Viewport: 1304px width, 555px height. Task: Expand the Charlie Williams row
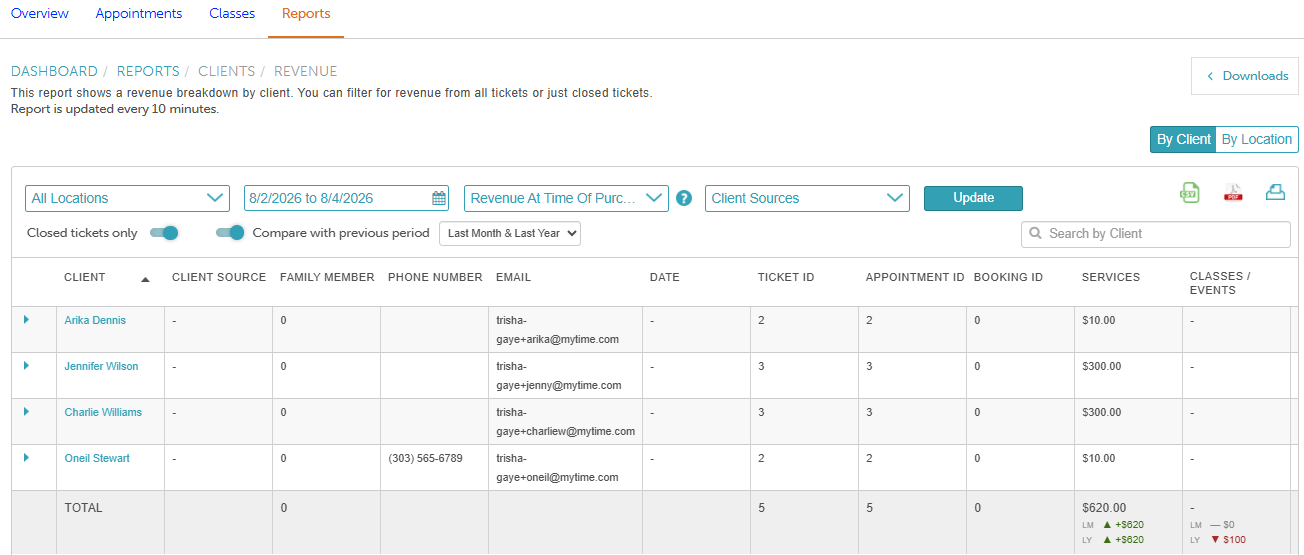tap(26, 412)
